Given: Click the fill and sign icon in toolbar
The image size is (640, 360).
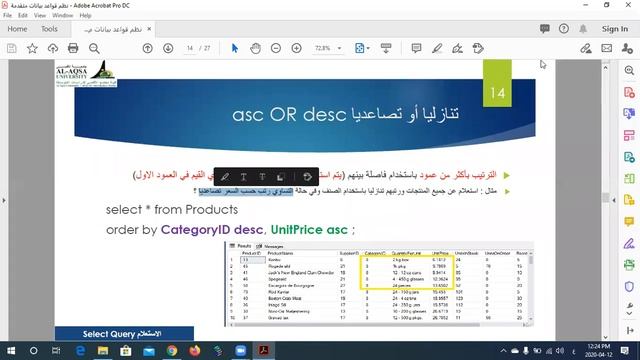Looking at the screenshot, I should pos(586,49).
